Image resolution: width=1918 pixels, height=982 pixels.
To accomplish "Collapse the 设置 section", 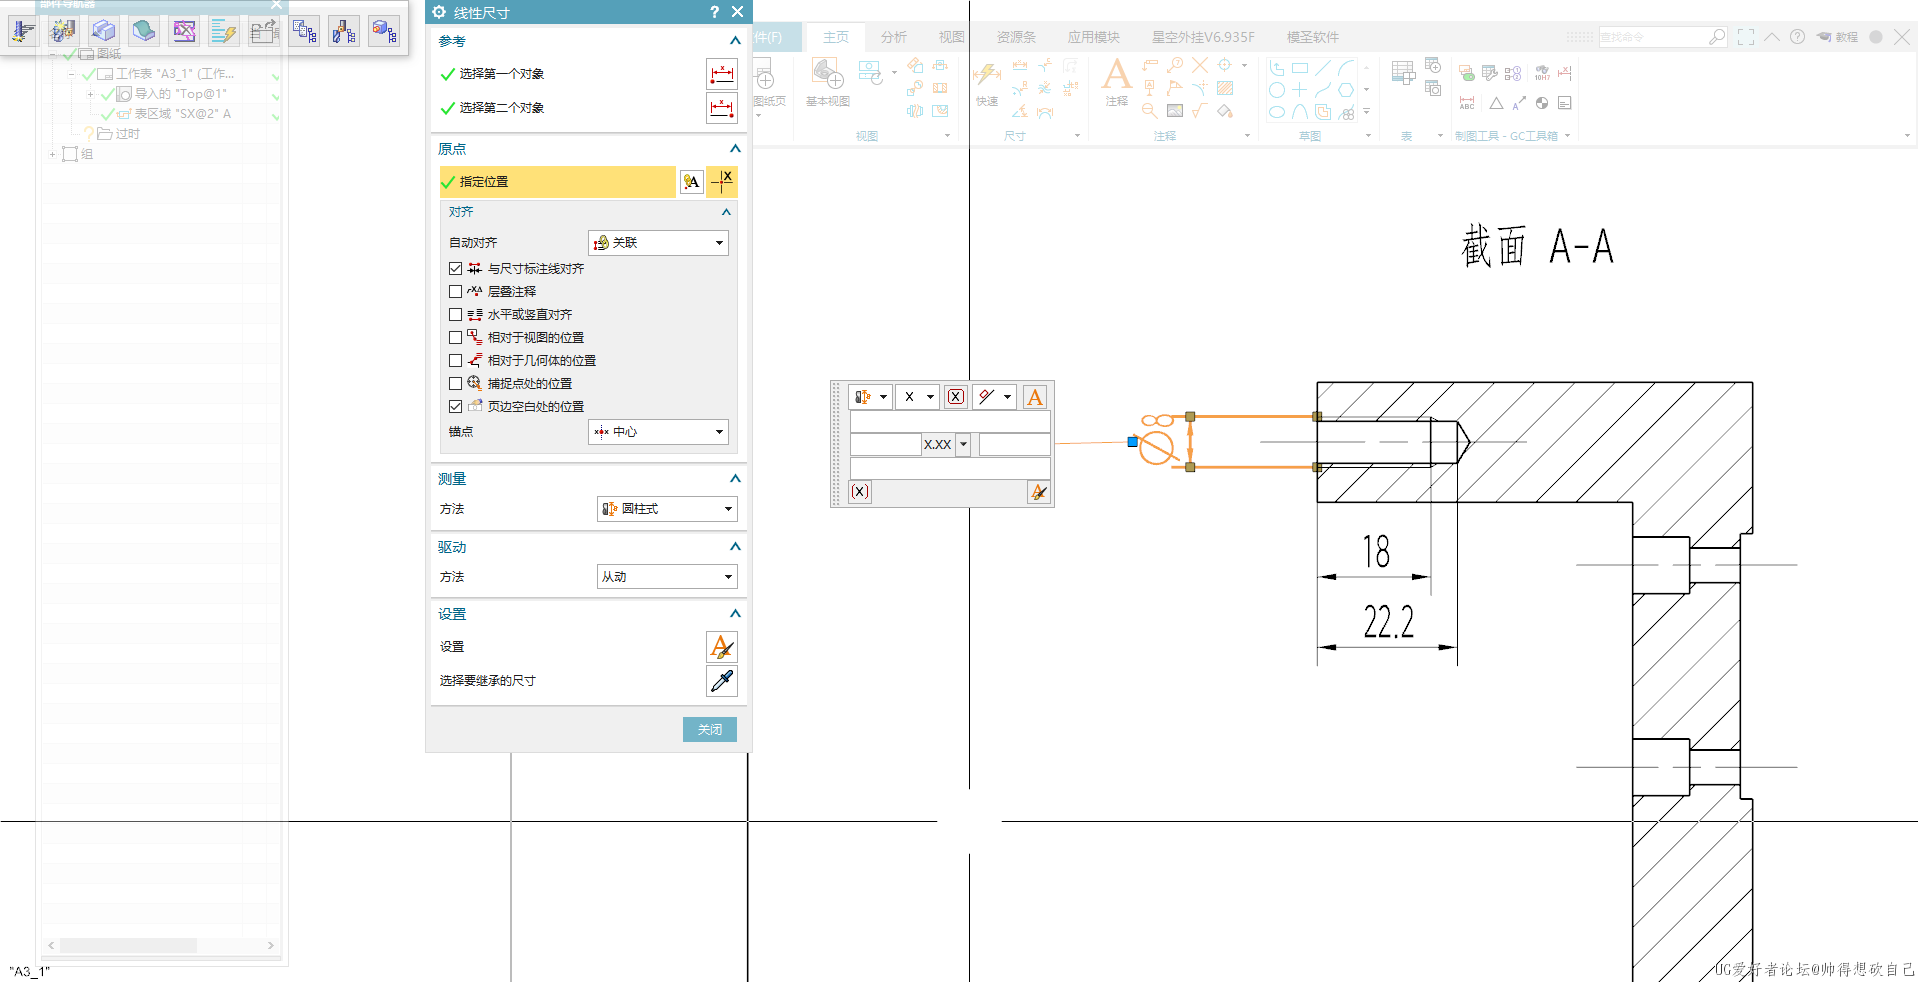I will 735,614.
